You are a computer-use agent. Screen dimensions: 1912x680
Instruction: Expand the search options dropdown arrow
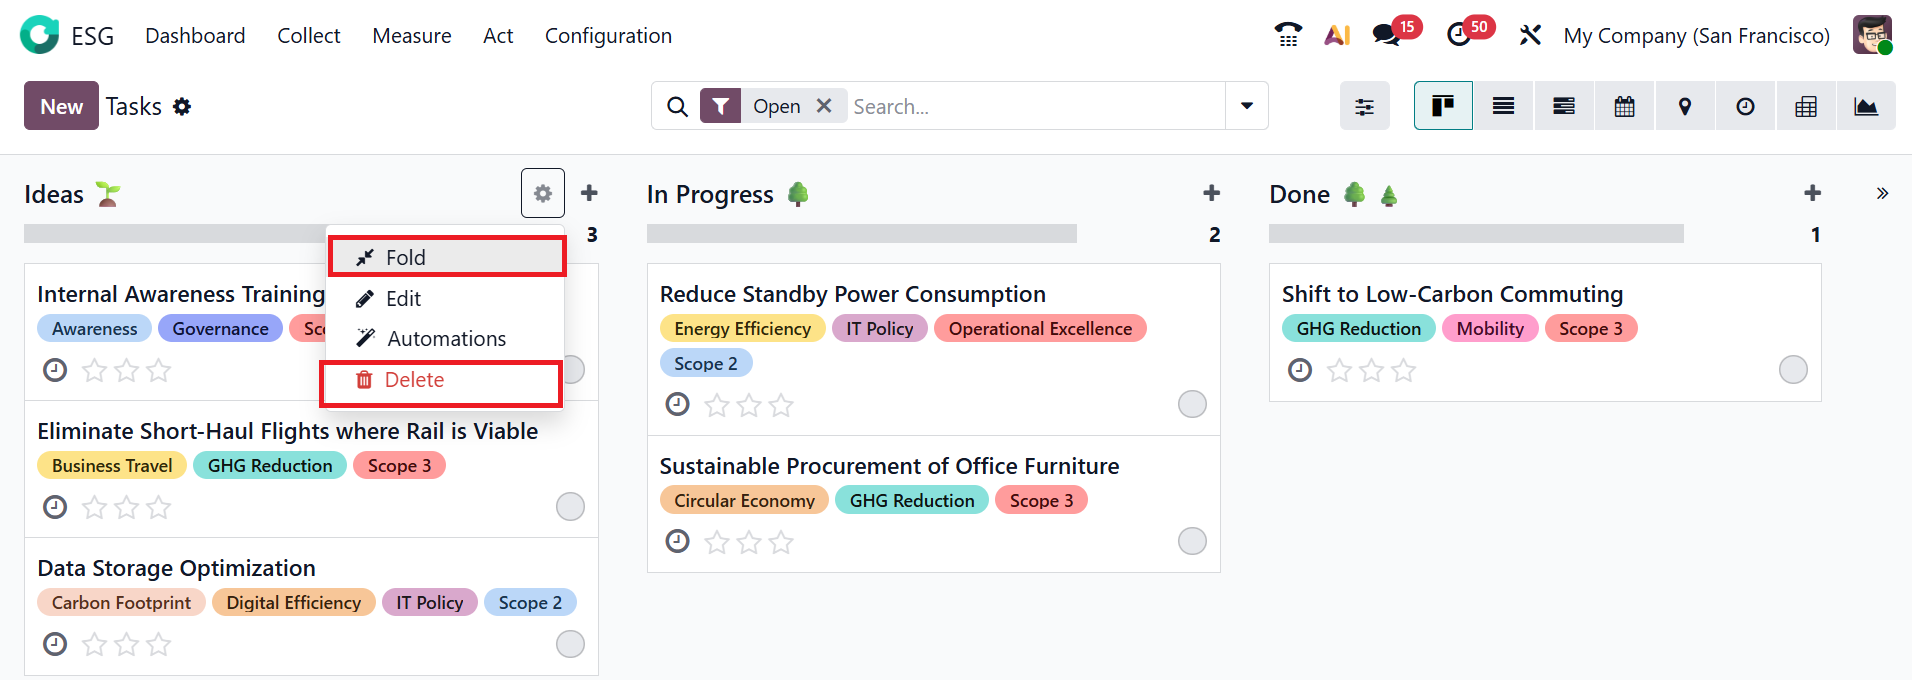(x=1246, y=106)
